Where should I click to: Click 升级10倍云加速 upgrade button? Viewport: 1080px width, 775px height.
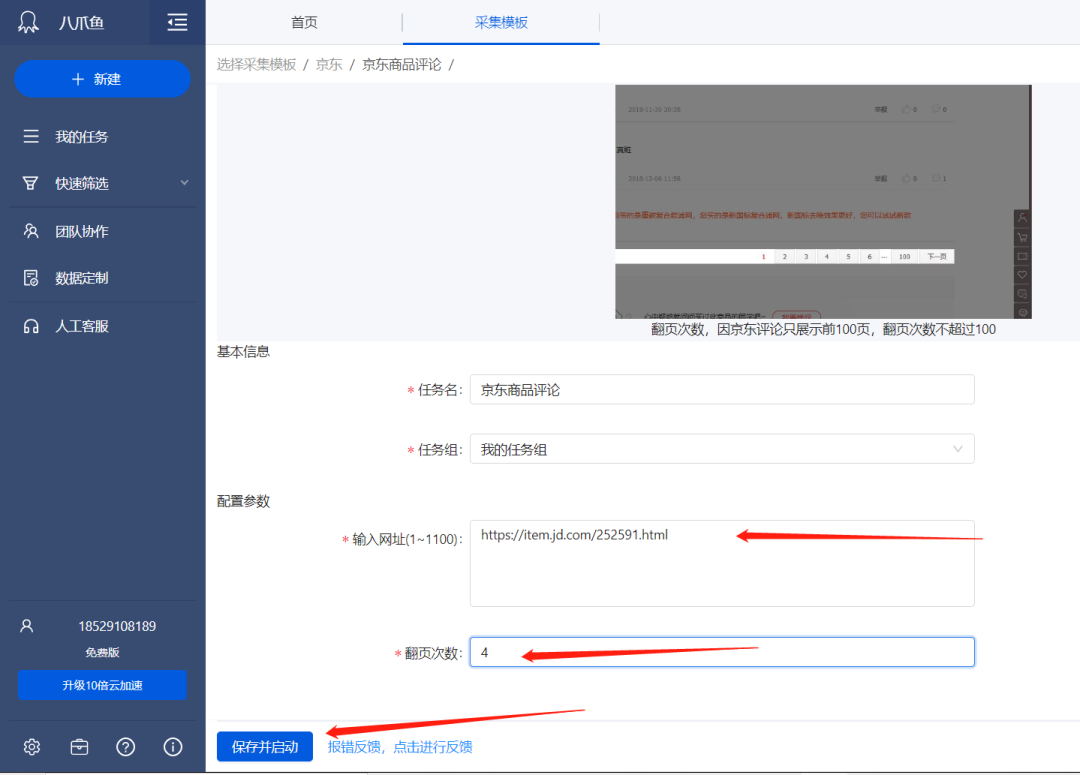[103, 685]
